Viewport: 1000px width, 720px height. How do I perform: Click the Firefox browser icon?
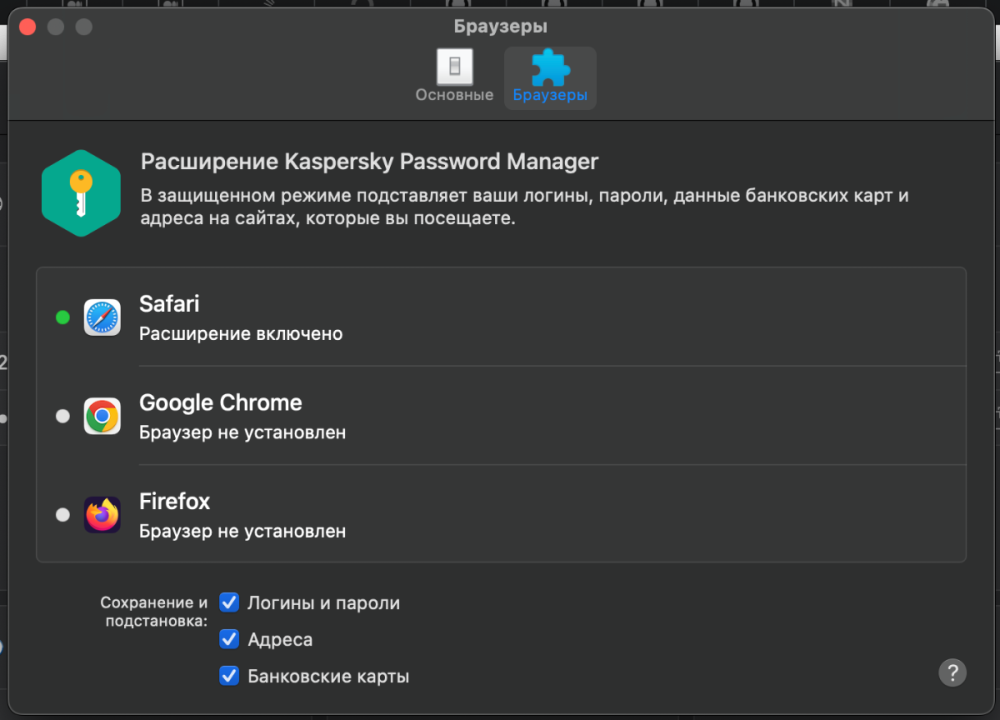102,515
